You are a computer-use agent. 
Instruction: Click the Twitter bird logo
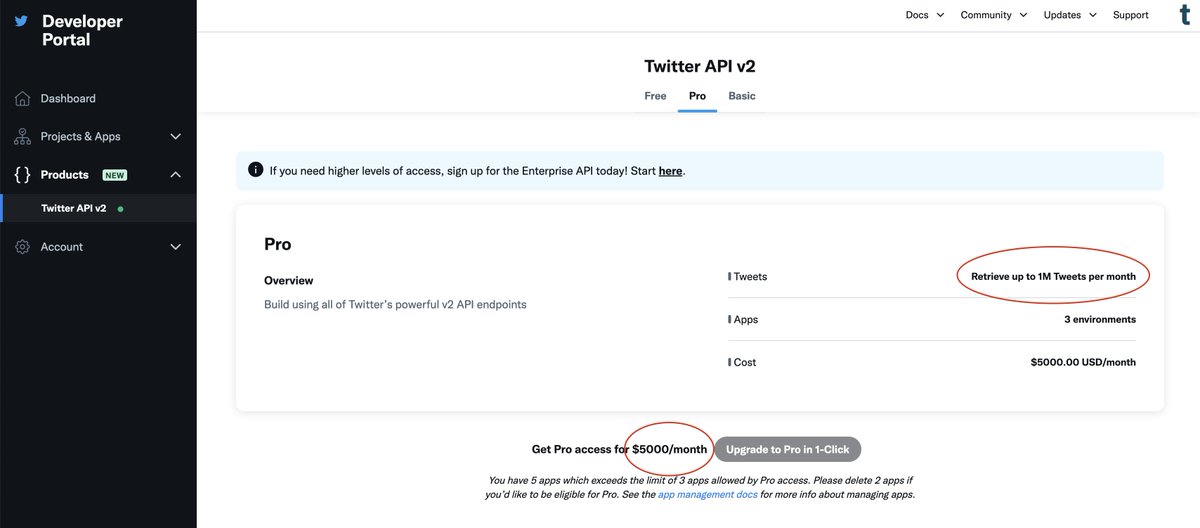21,20
